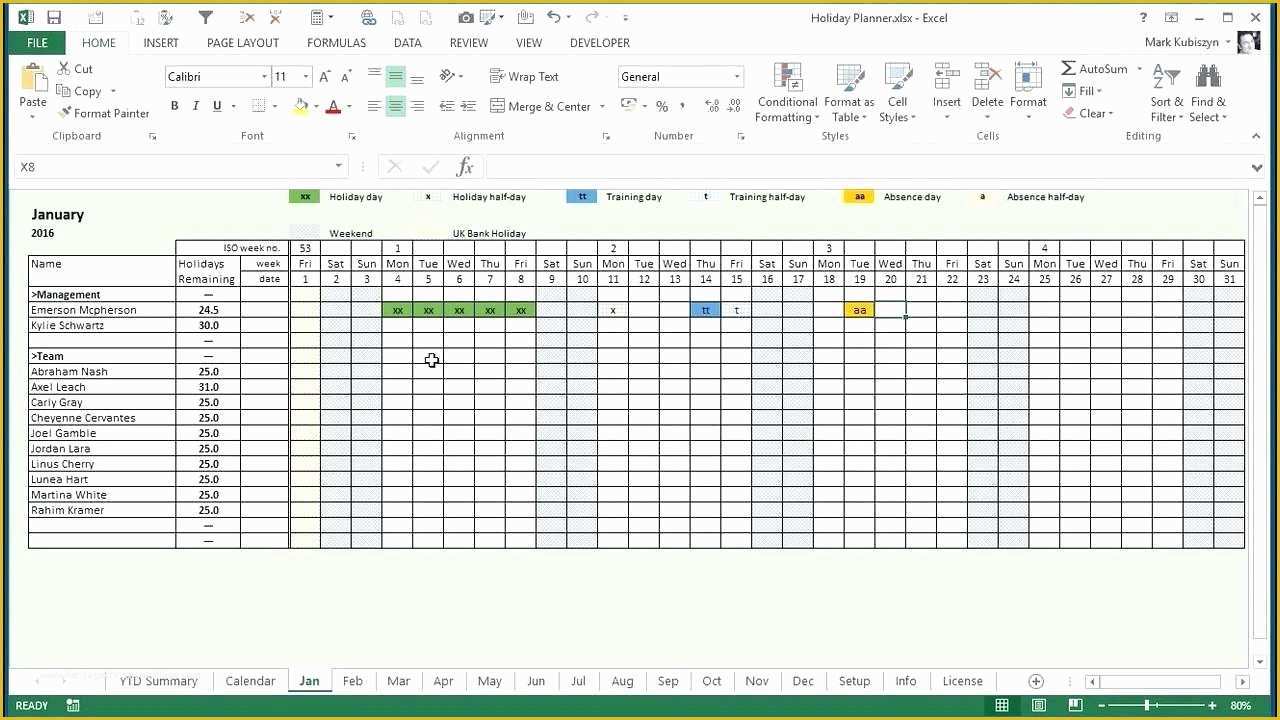
Task: Click the Undo arrow
Action: point(553,17)
